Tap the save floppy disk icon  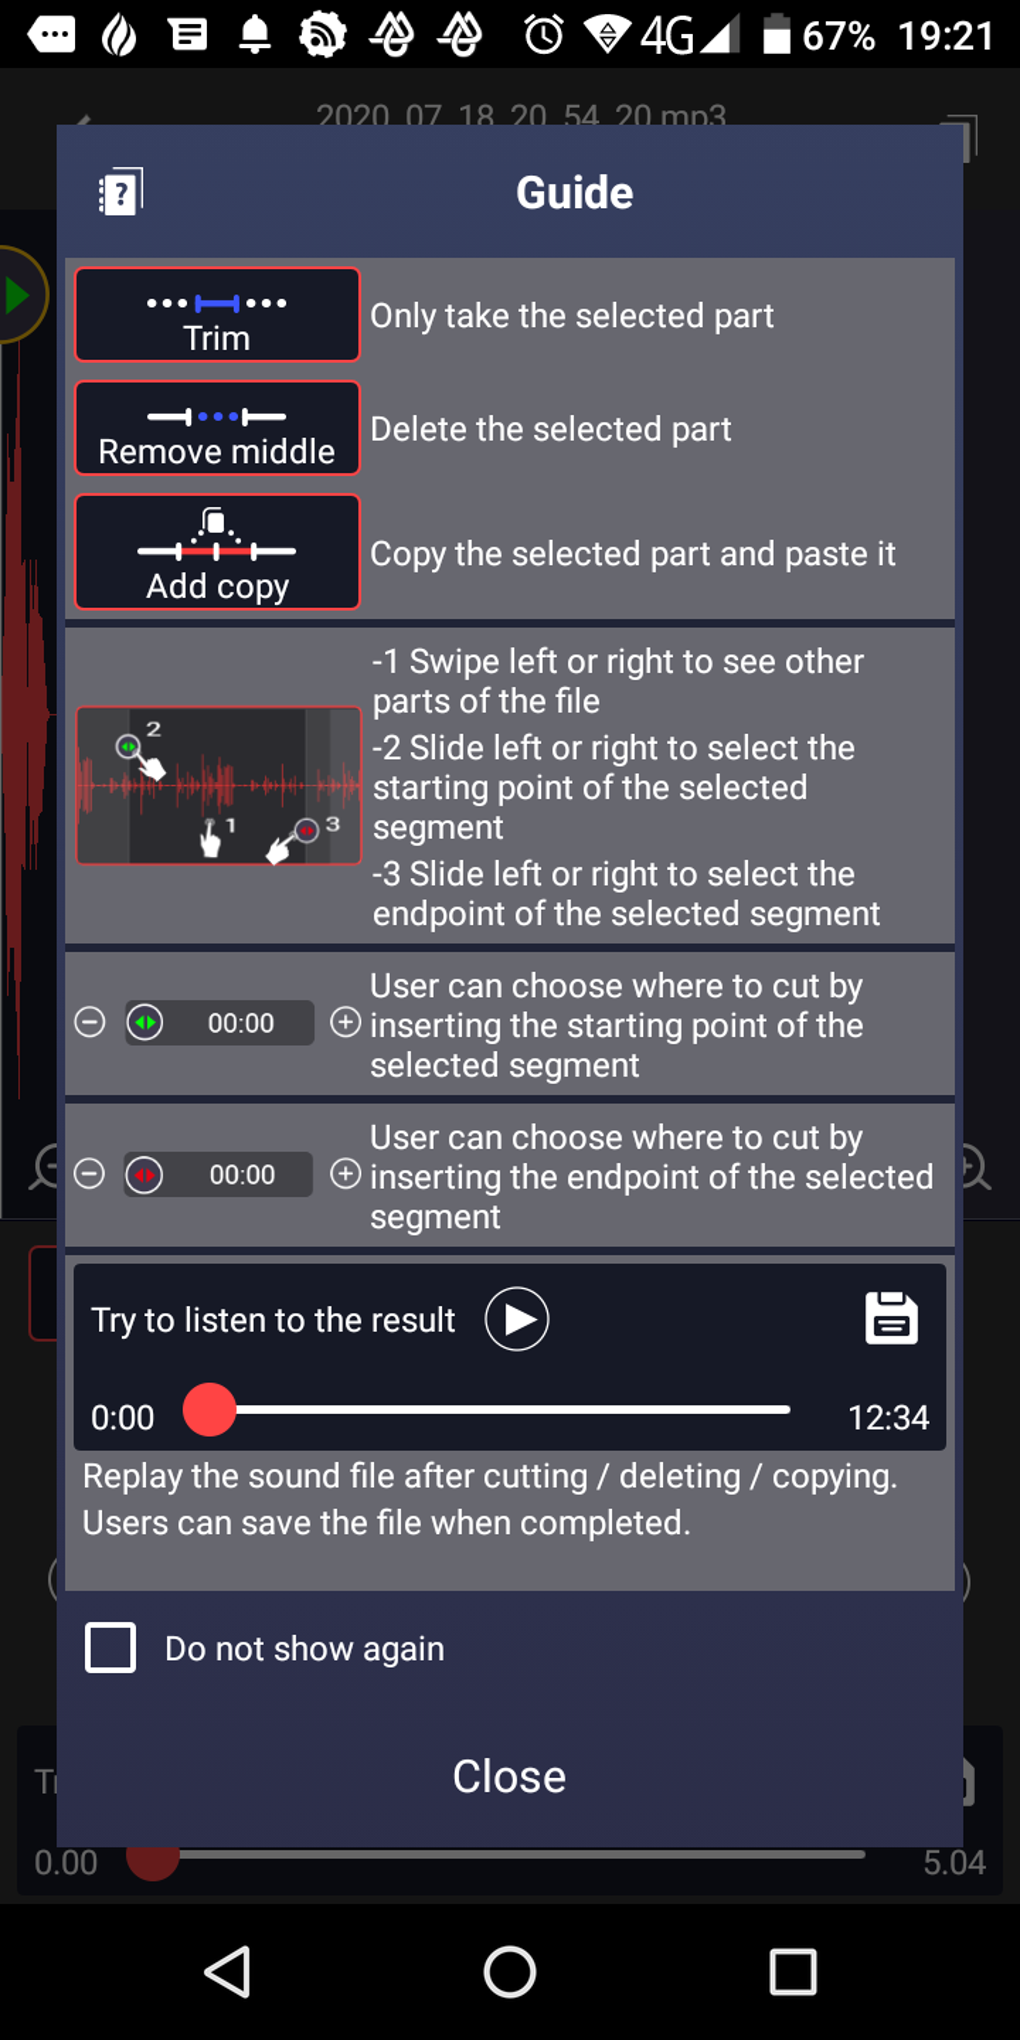[891, 1318]
